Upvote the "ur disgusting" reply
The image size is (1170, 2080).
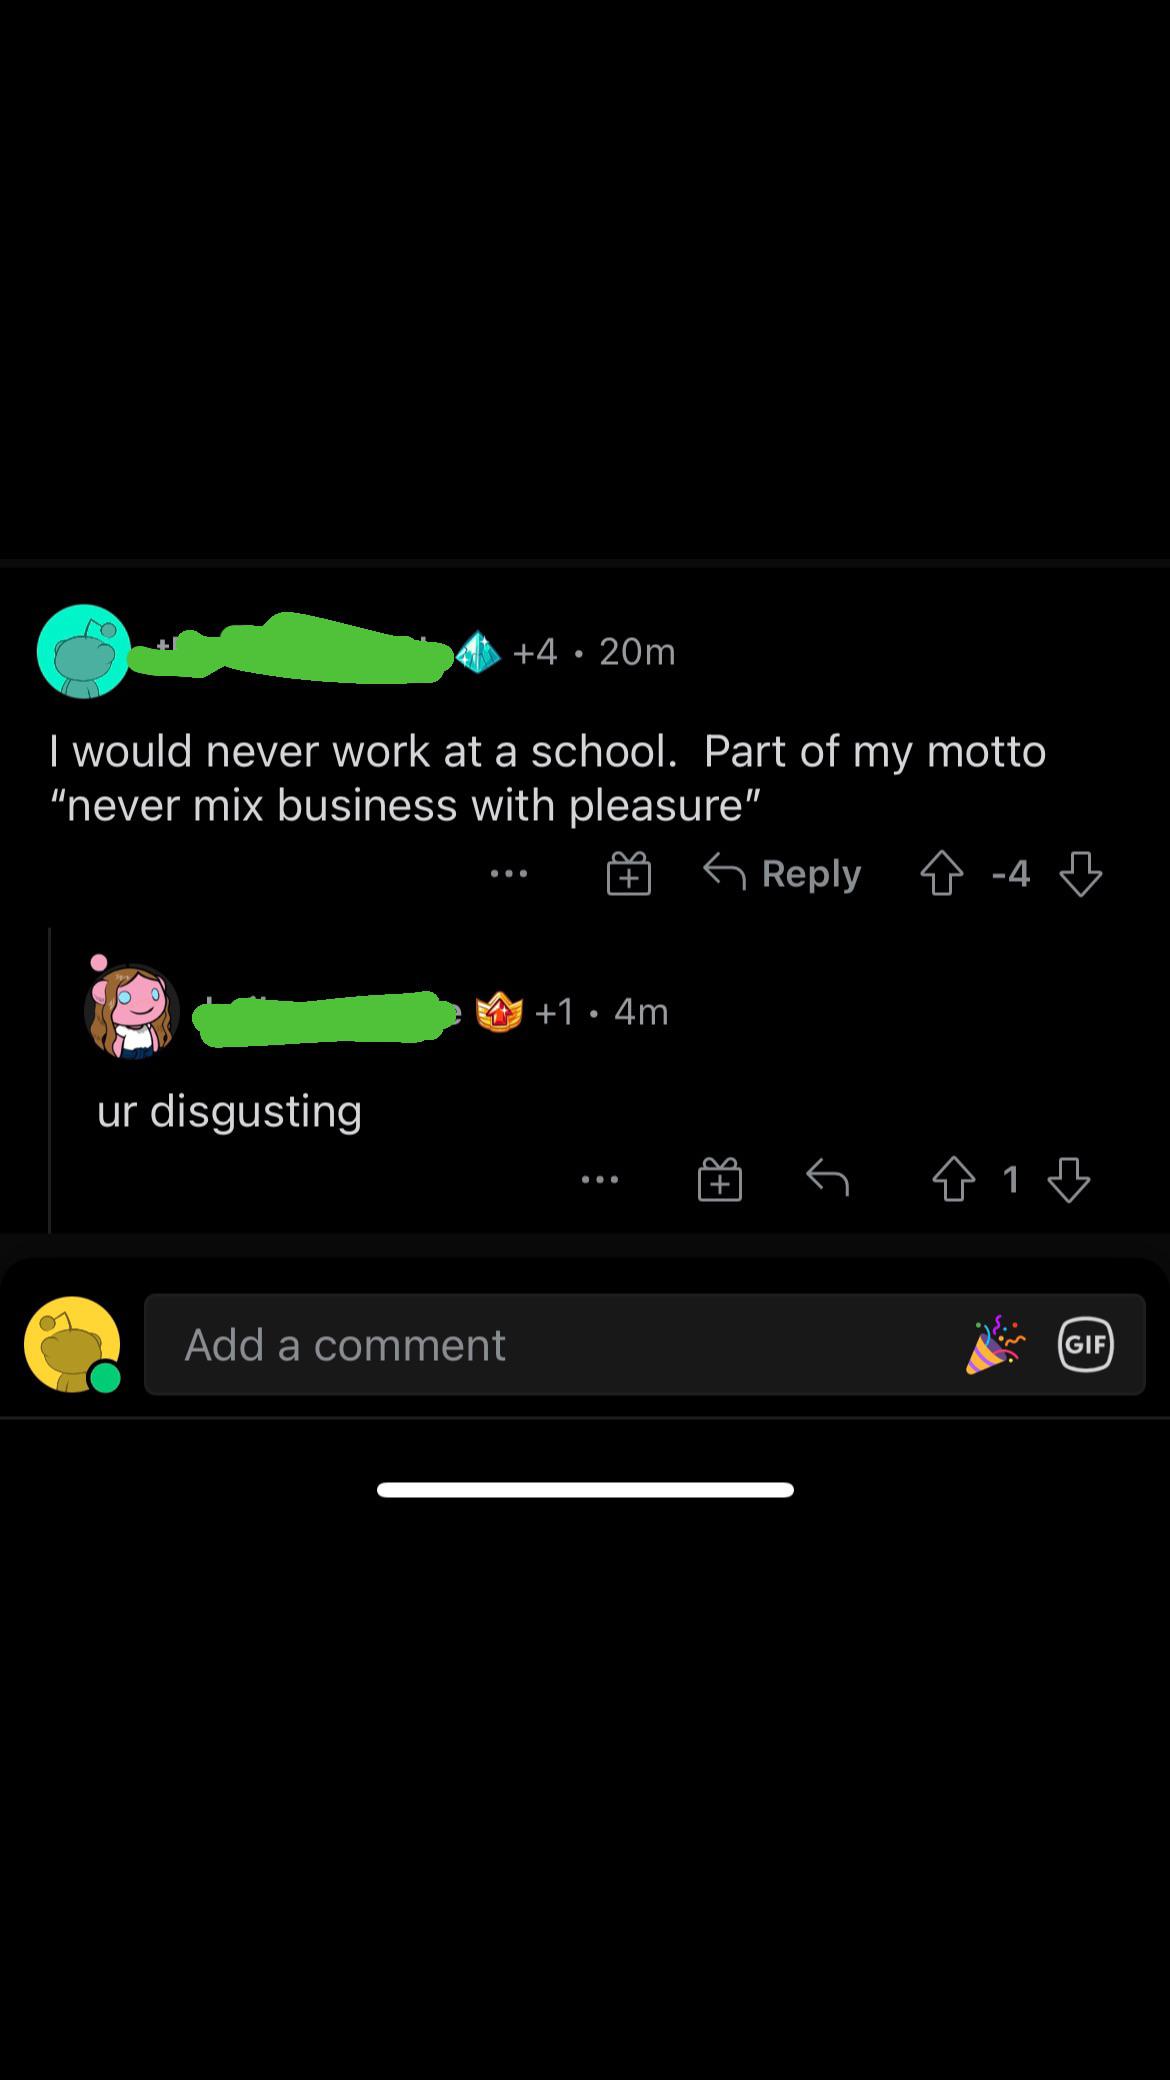953,1180
